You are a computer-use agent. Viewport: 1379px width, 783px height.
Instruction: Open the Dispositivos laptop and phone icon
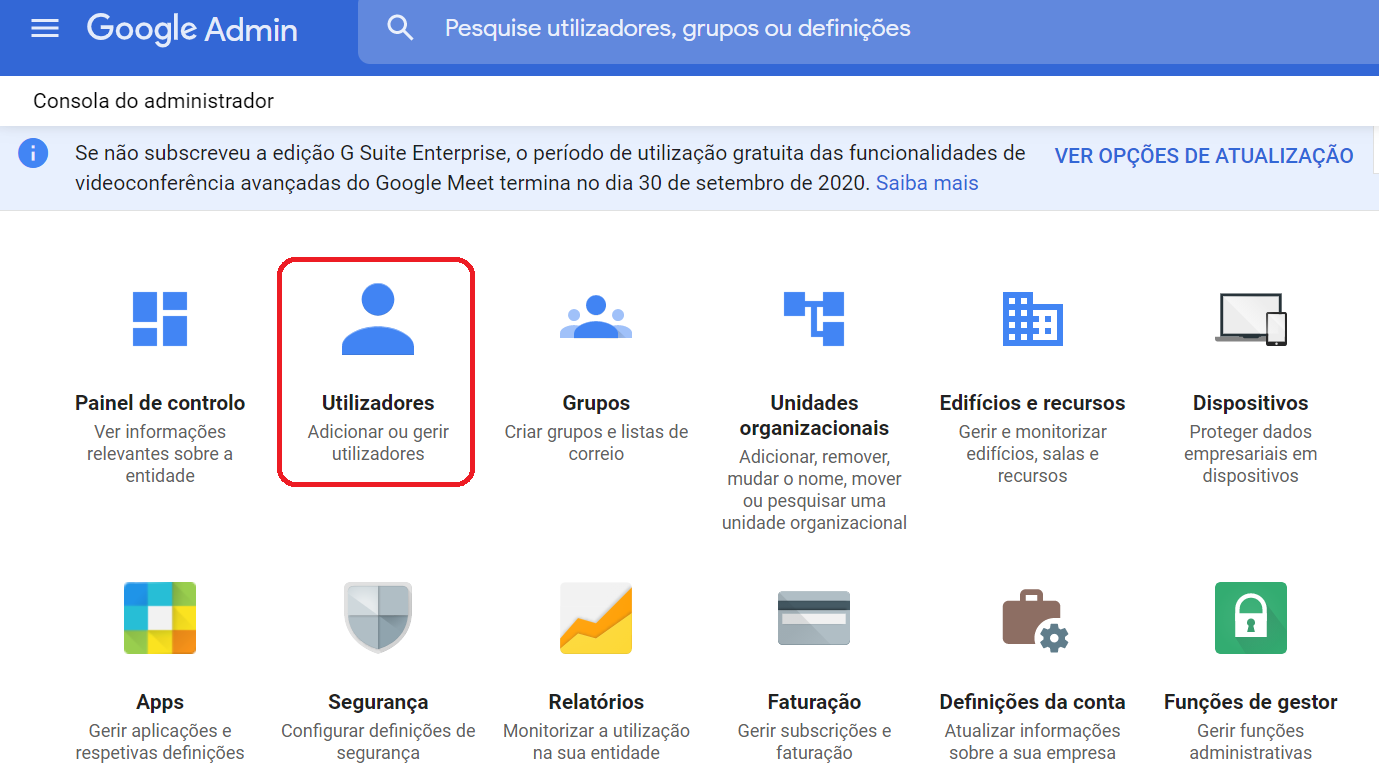pos(1250,319)
